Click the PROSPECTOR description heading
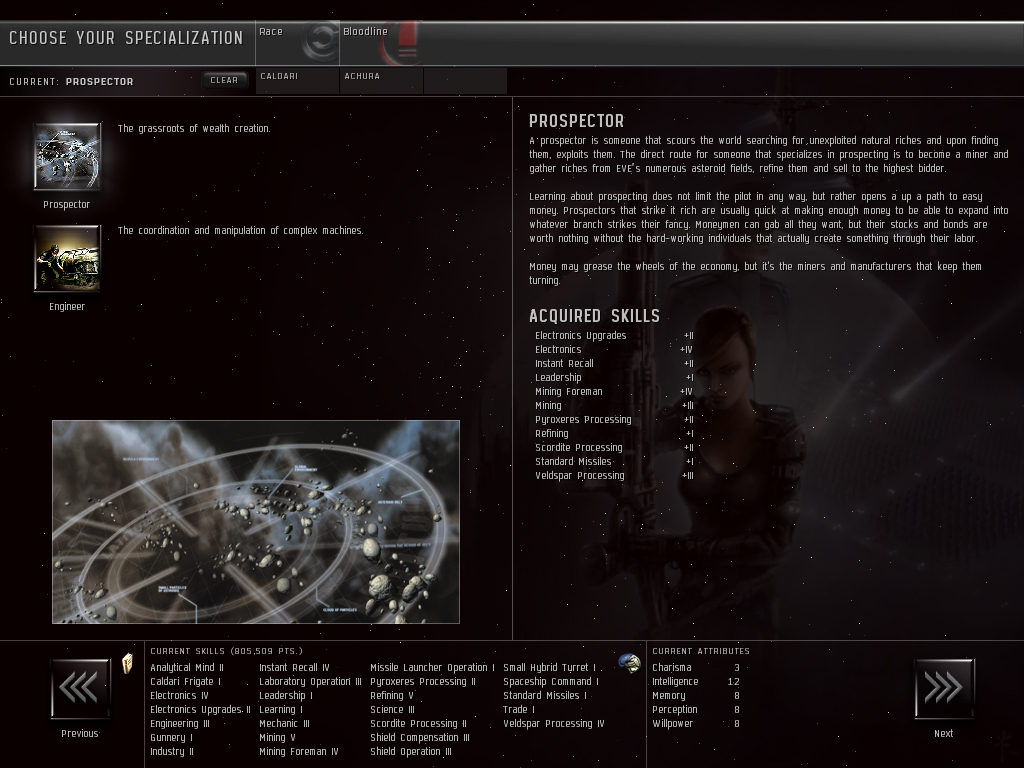Image resolution: width=1024 pixels, height=768 pixels. pos(577,121)
